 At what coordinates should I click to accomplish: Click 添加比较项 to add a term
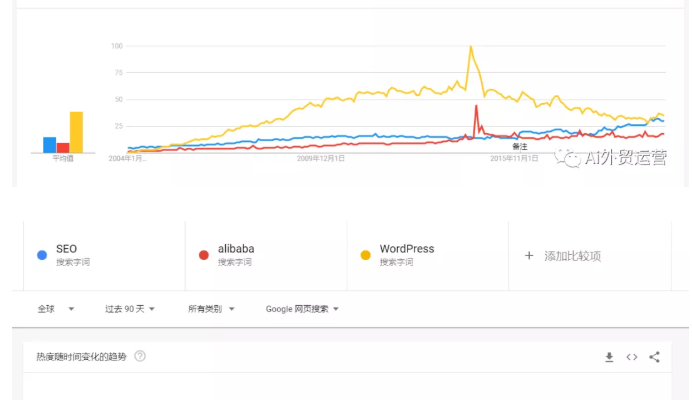point(572,256)
